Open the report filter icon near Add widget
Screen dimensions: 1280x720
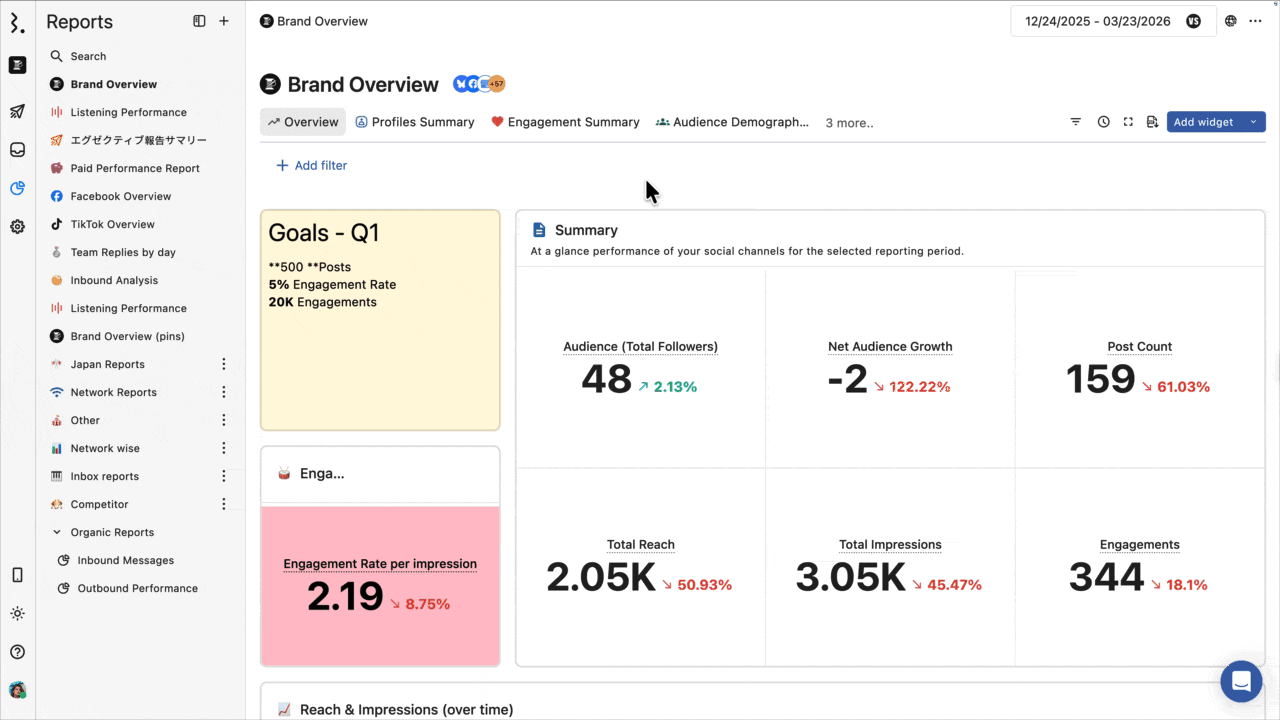1075,121
